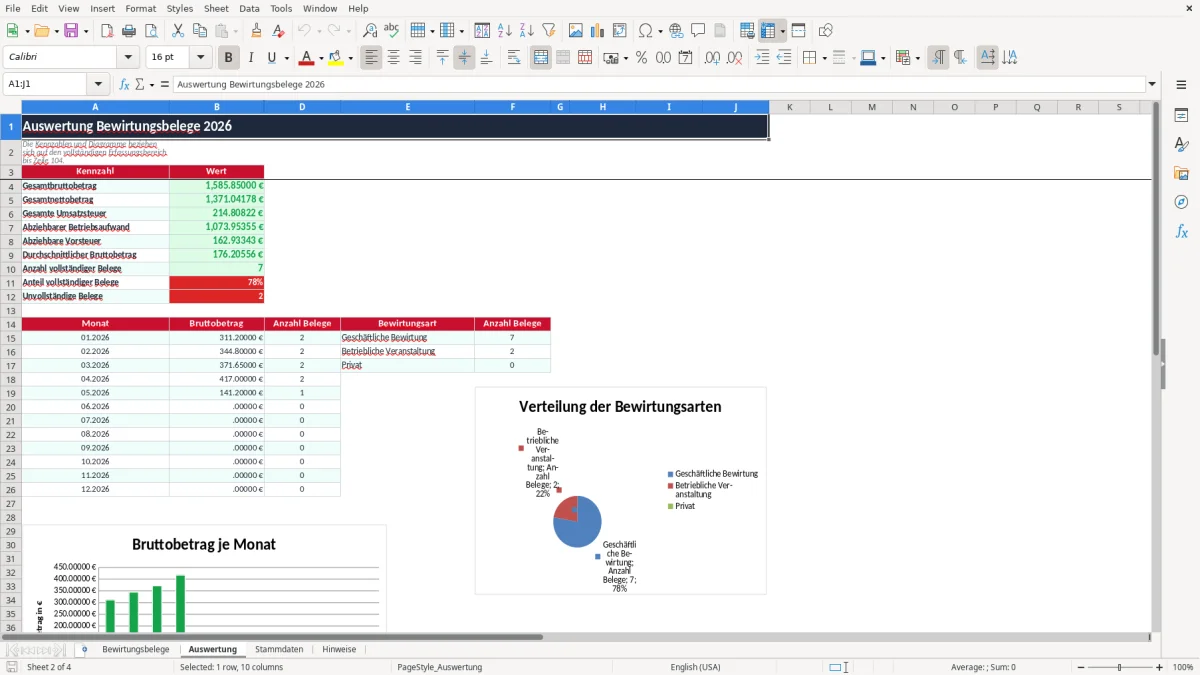Viewport: 1200px width, 675px height.
Task: Open the Styles menu
Action: 180,8
